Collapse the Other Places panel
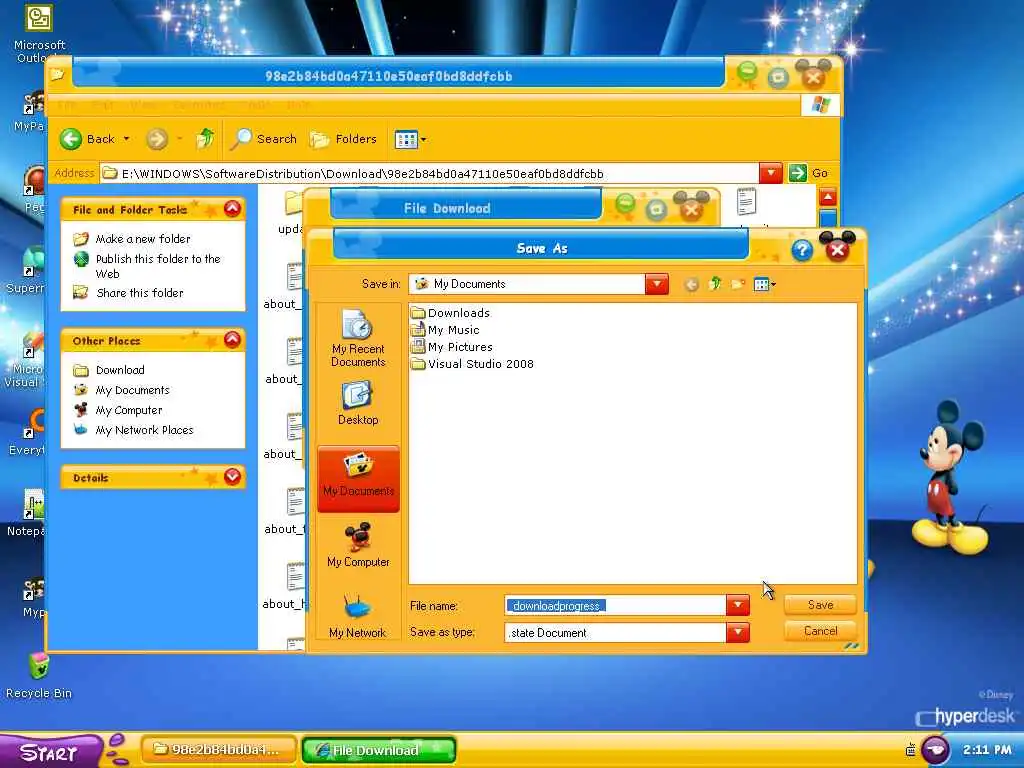This screenshot has width=1024, height=768. pos(232,340)
